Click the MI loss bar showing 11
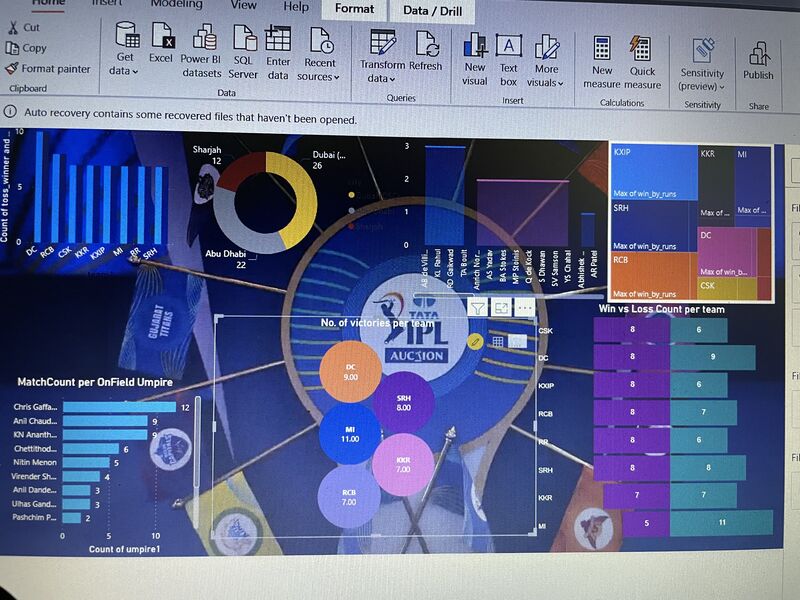Image resolution: width=800 pixels, height=600 pixels. coord(721,522)
